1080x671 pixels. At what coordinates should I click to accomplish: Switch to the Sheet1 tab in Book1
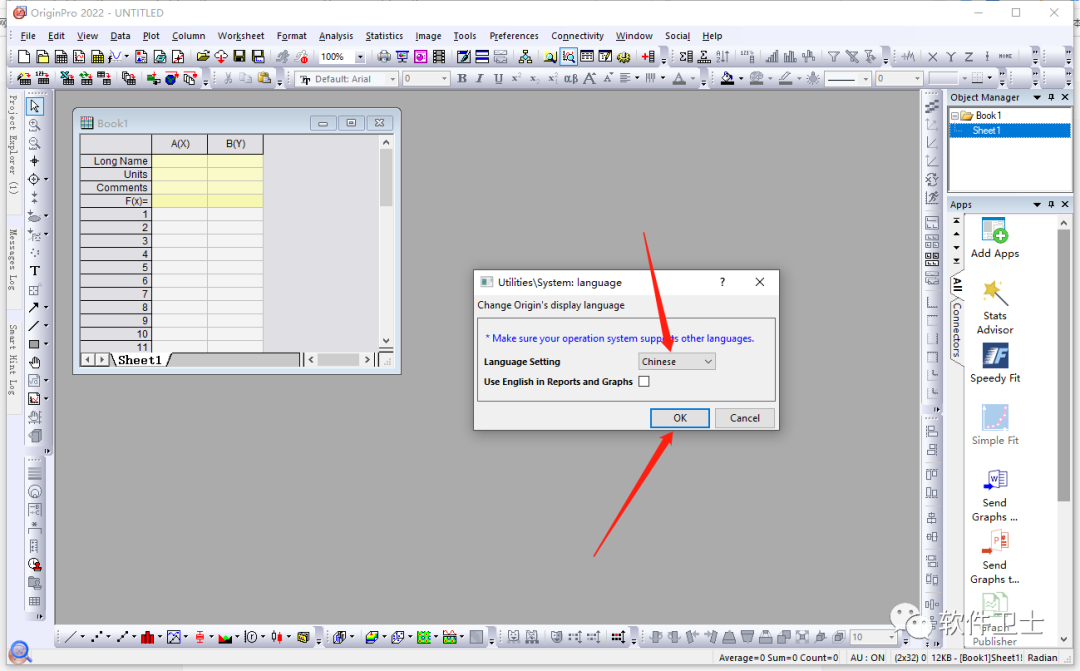[x=140, y=360]
